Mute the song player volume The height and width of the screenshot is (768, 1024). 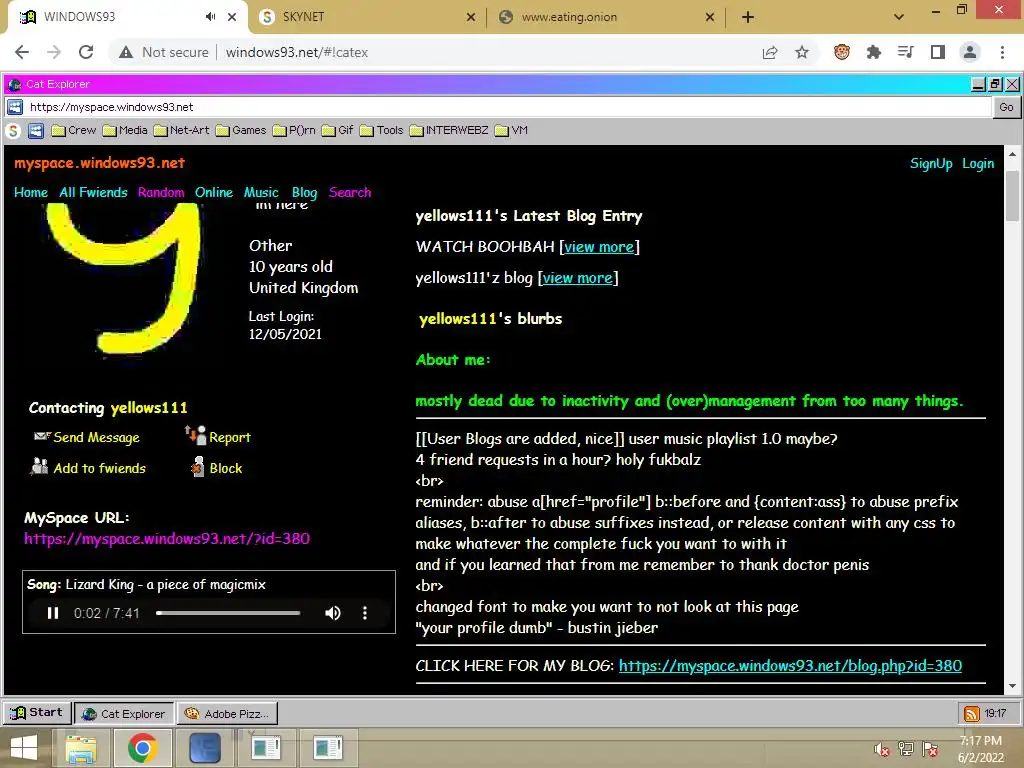click(333, 613)
